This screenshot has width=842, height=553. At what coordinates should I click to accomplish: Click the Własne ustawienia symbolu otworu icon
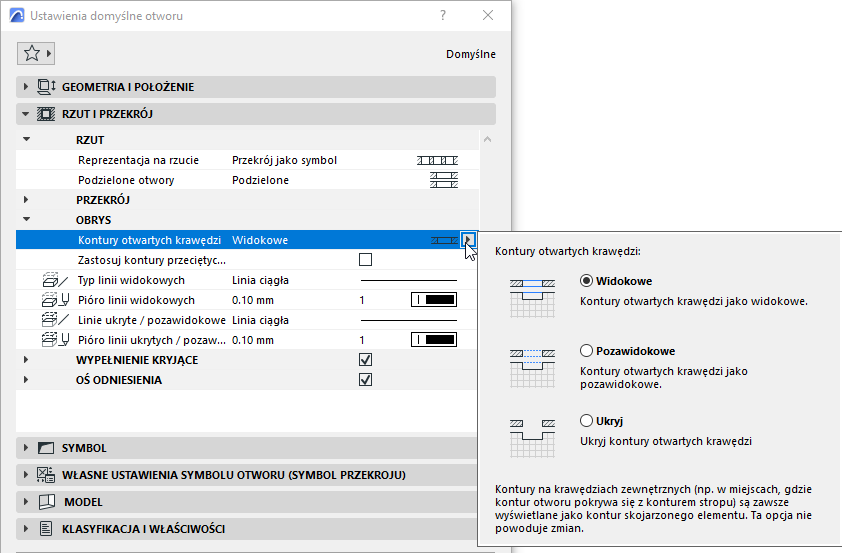coord(46,475)
